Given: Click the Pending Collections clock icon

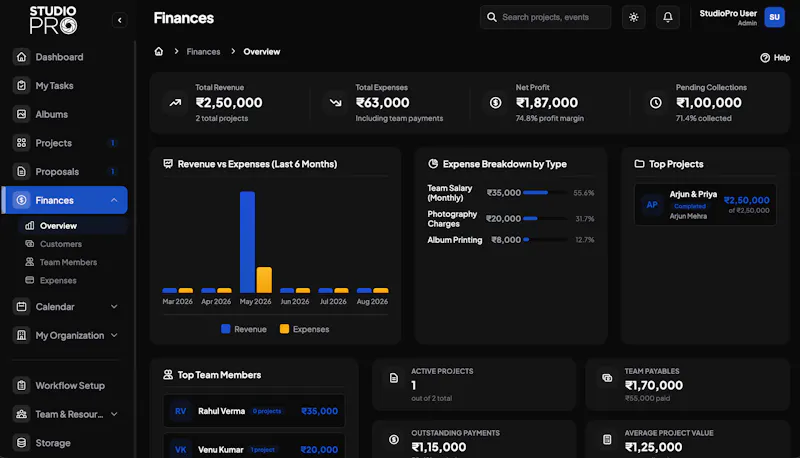Looking at the screenshot, I should pos(656,103).
